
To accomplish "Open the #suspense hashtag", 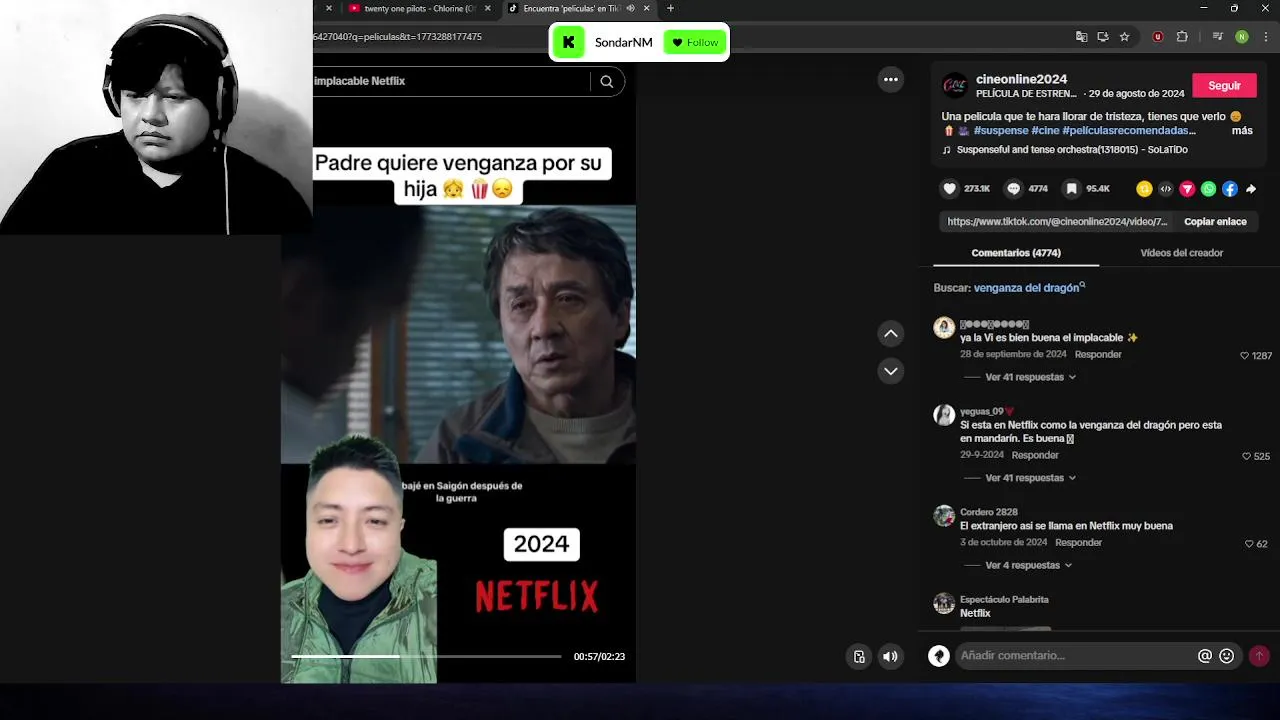I will pyautogui.click(x=1000, y=131).
